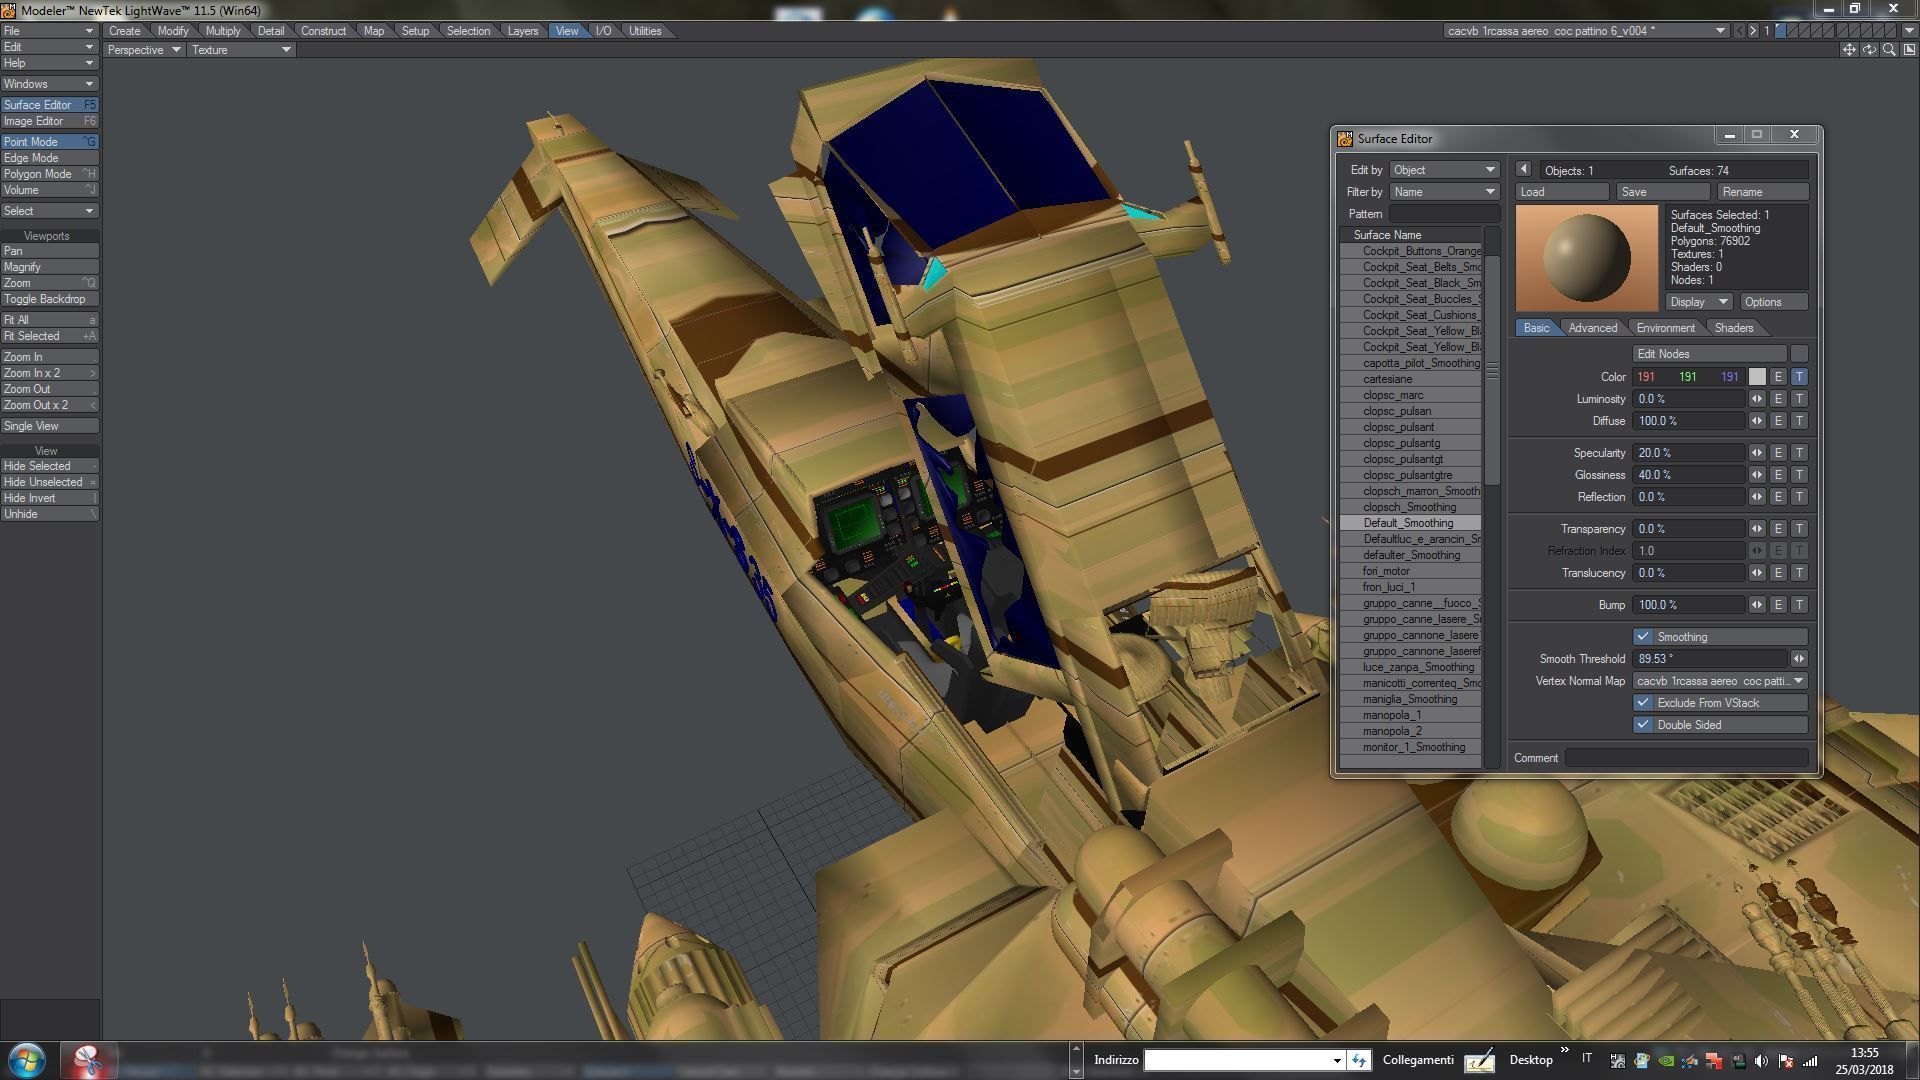This screenshot has width=1920, height=1080.
Task: Click the Action Center flag tray icon
Action: [1786, 1061]
